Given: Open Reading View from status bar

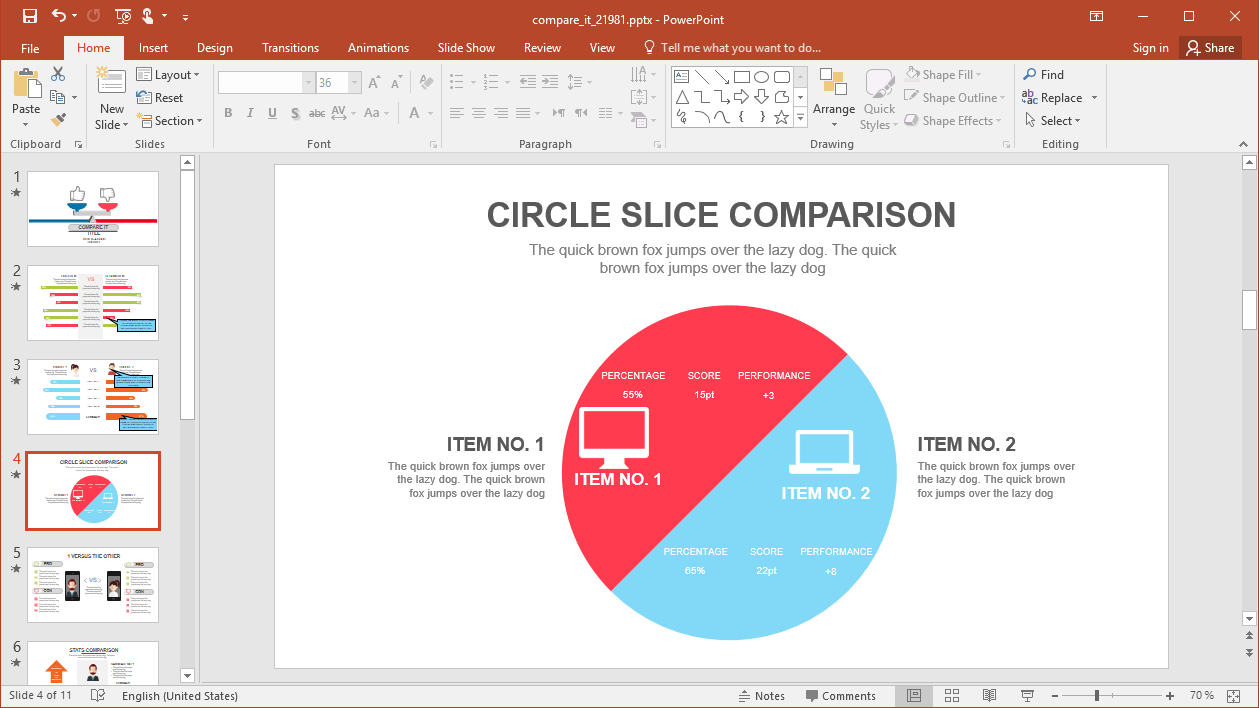Looking at the screenshot, I should point(989,696).
